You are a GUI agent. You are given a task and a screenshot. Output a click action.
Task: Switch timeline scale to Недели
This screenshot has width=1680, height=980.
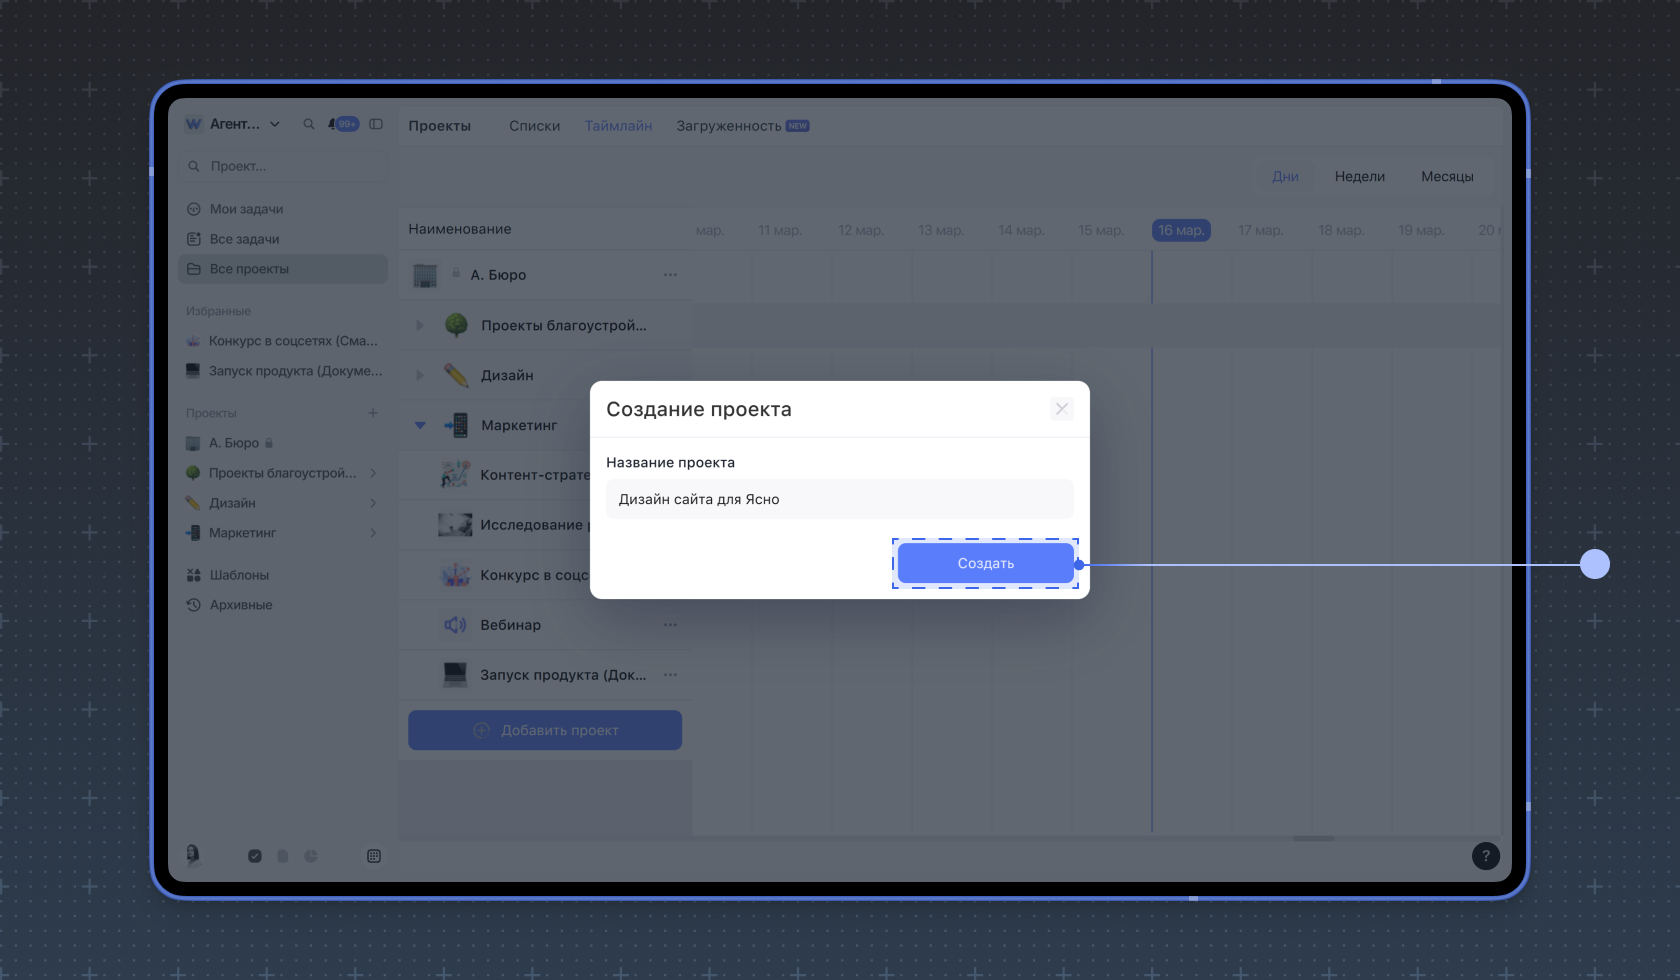[1359, 177]
